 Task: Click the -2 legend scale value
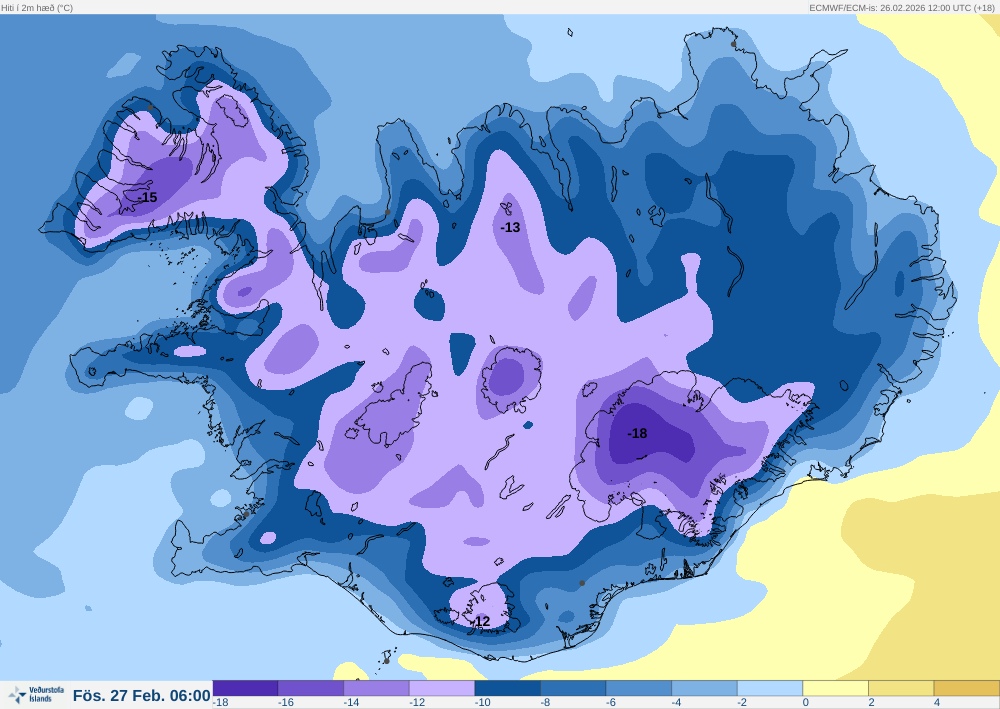tap(742, 703)
